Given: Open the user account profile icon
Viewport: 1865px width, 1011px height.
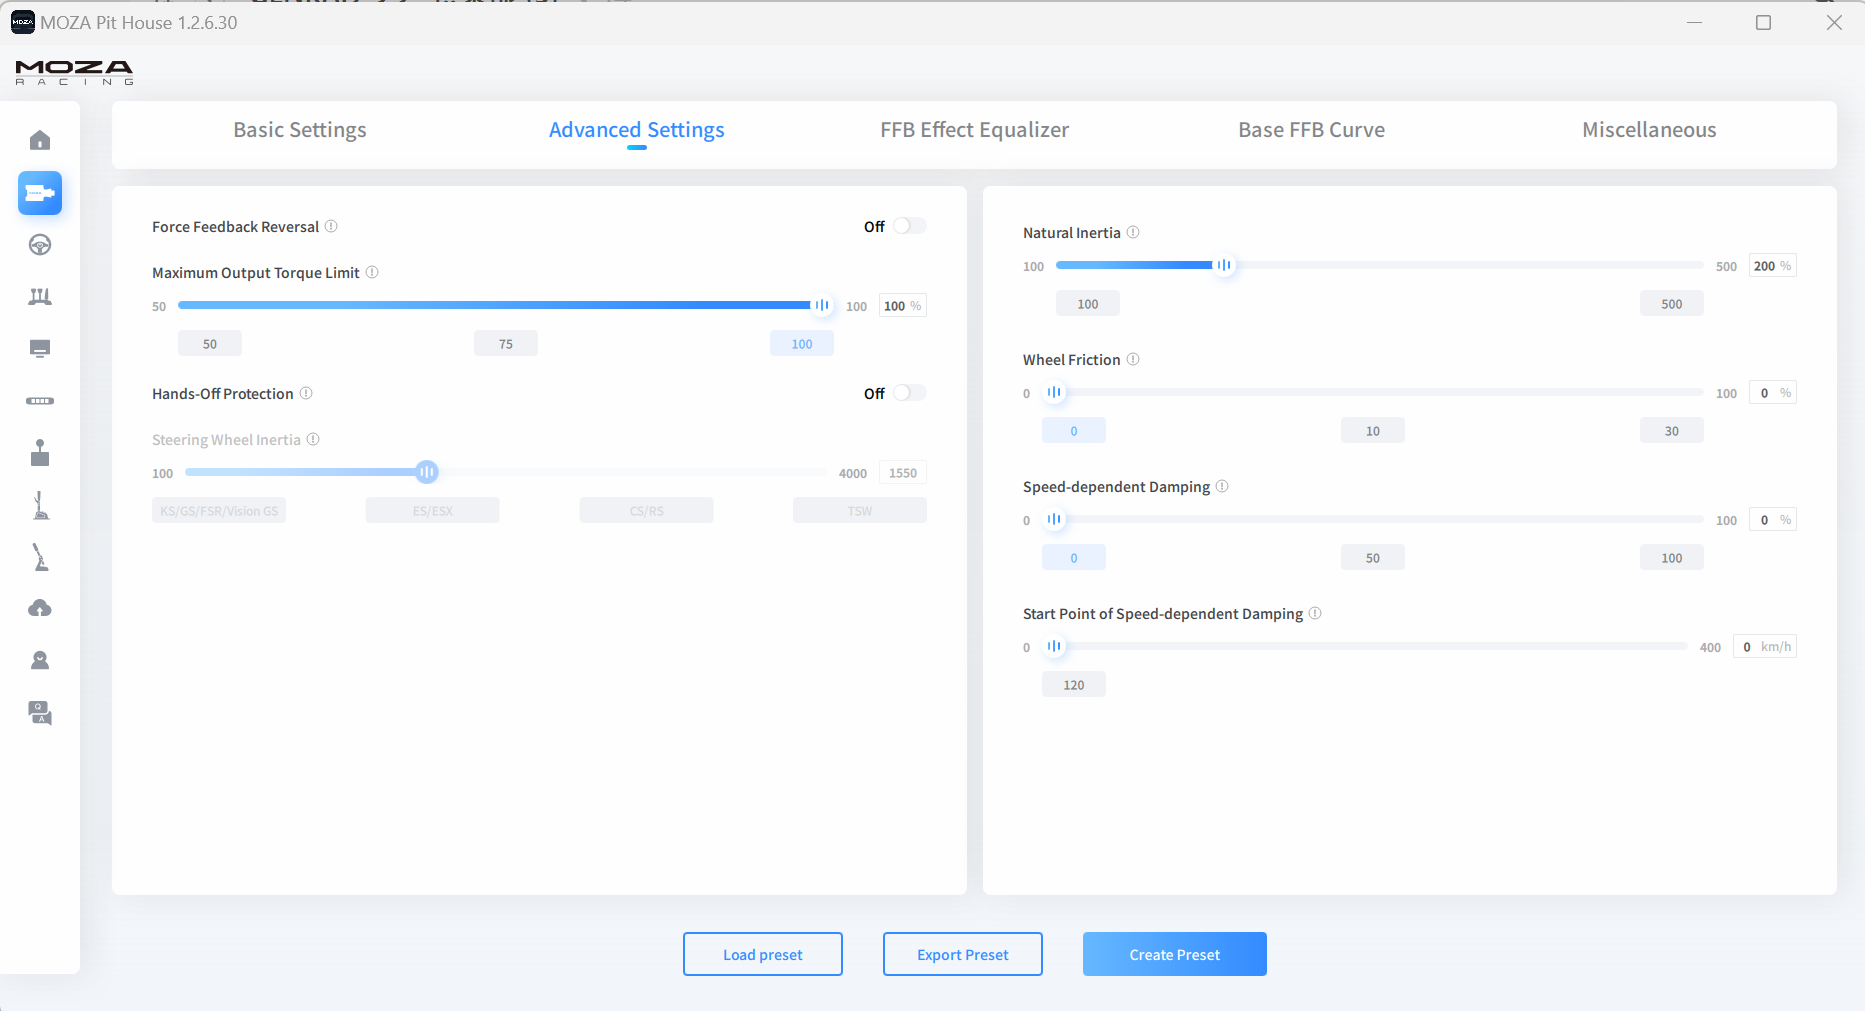Looking at the screenshot, I should (40, 660).
